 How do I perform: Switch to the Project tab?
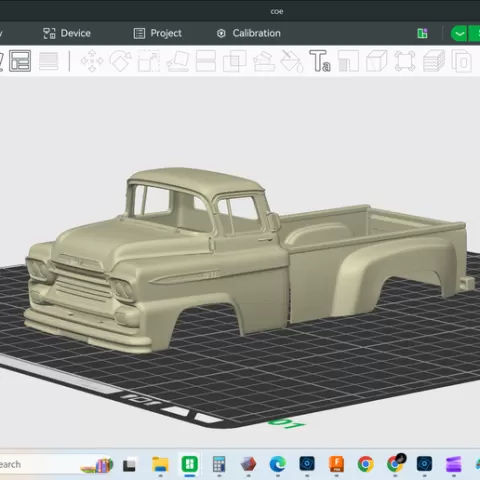coord(158,33)
